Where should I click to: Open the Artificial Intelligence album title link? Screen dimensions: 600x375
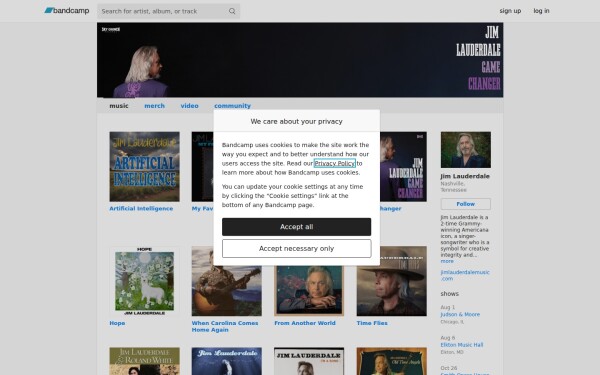[x=141, y=209]
